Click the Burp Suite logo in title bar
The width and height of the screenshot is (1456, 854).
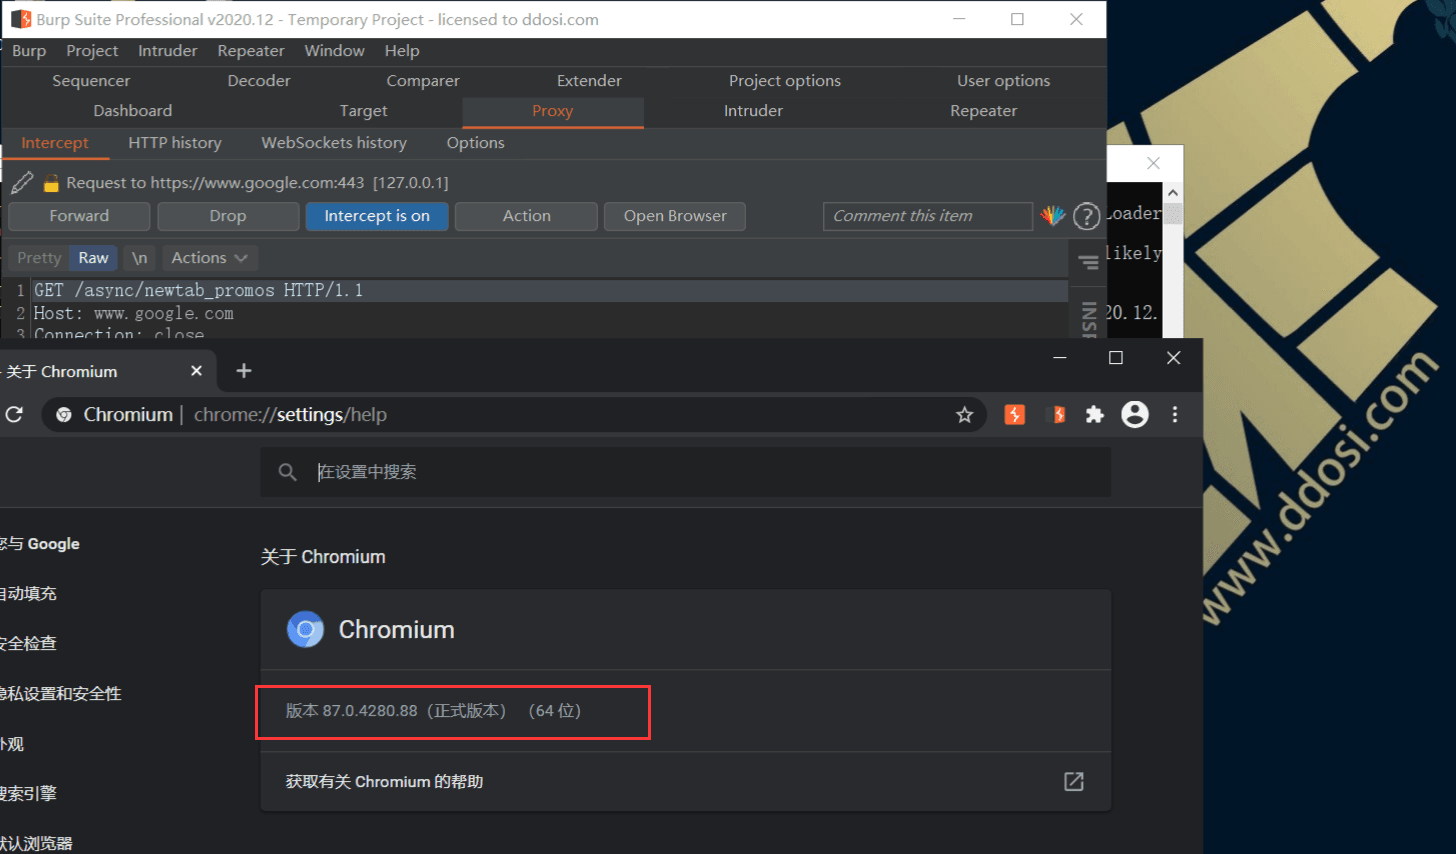coord(20,19)
